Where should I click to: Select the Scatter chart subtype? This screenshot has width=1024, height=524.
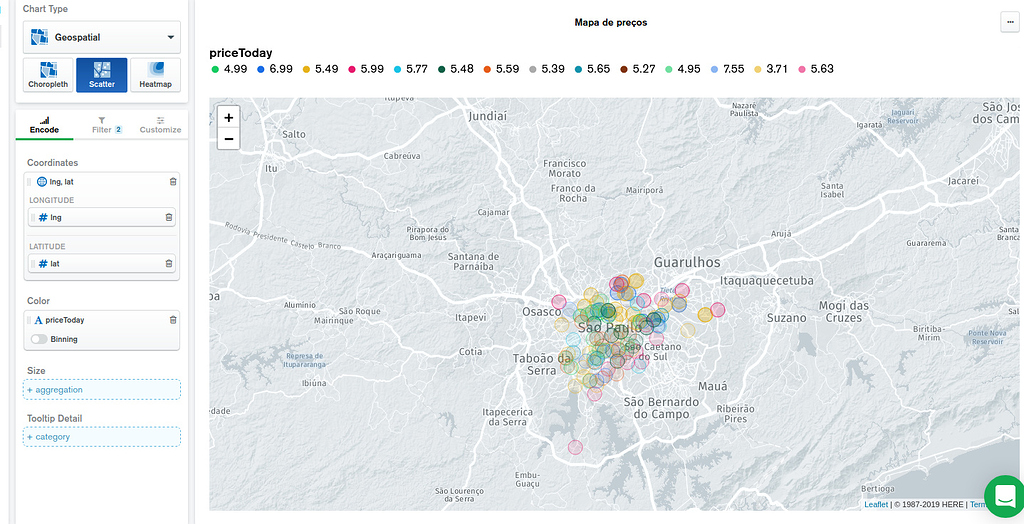101,75
